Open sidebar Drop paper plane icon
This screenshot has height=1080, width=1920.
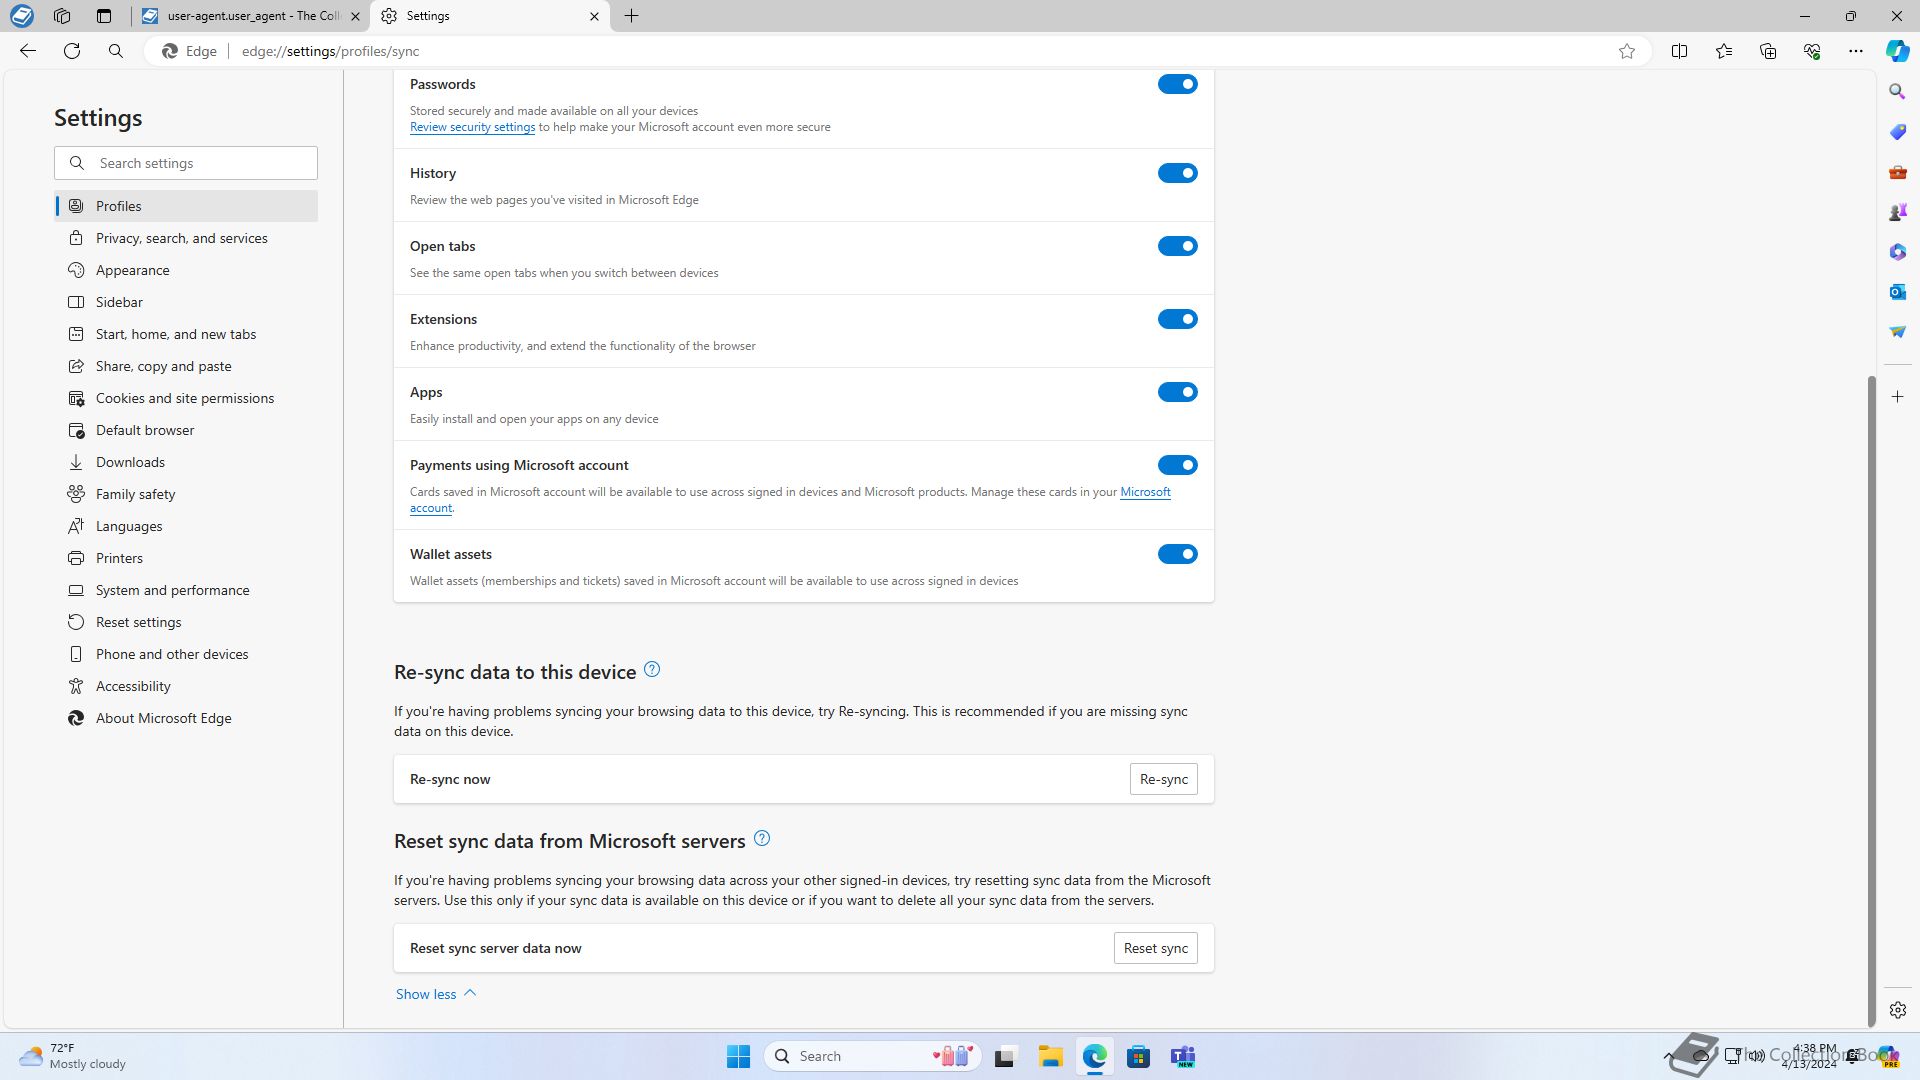tap(1897, 332)
